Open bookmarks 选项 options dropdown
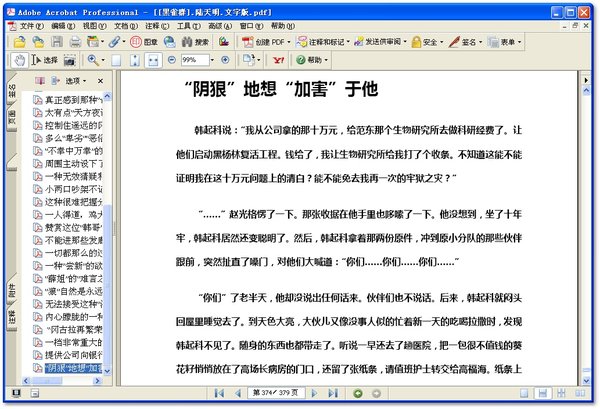This screenshot has width=600, height=409. [76, 81]
